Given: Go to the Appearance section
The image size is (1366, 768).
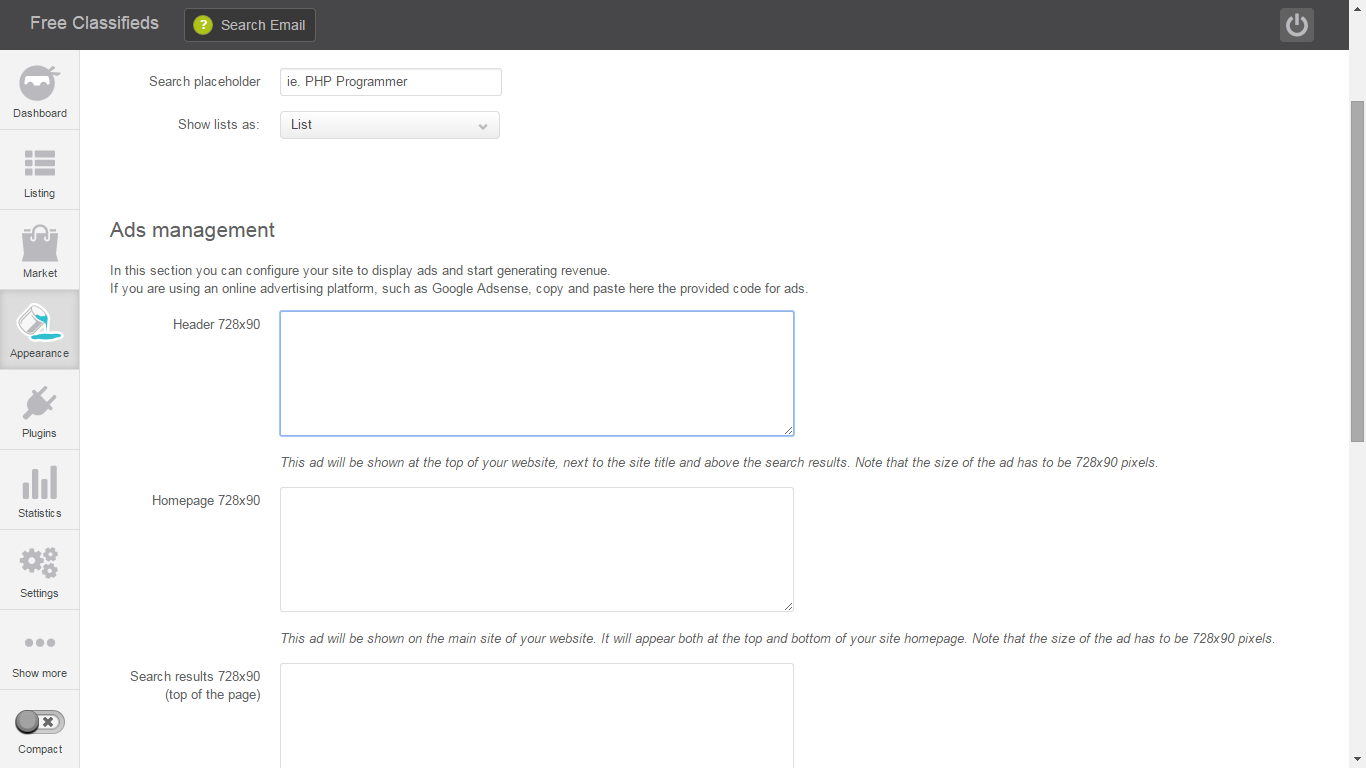Looking at the screenshot, I should click(x=39, y=330).
